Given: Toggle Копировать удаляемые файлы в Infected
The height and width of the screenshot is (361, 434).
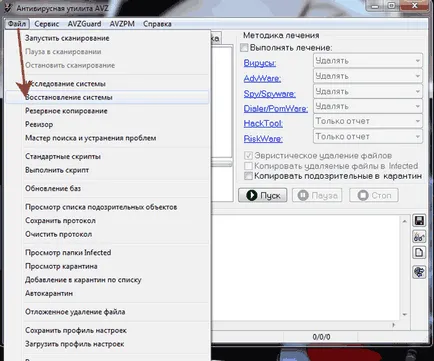Looking at the screenshot, I should pyautogui.click(x=248, y=166).
